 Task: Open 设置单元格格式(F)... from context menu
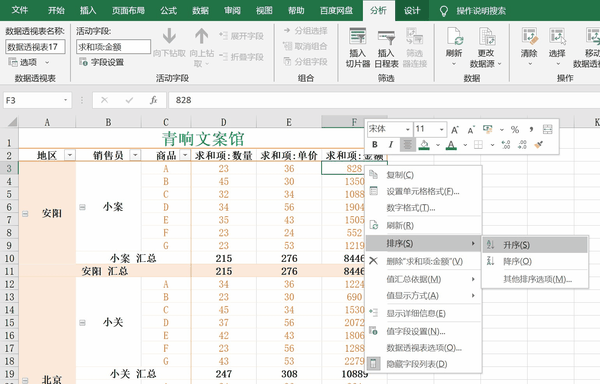tap(424, 191)
